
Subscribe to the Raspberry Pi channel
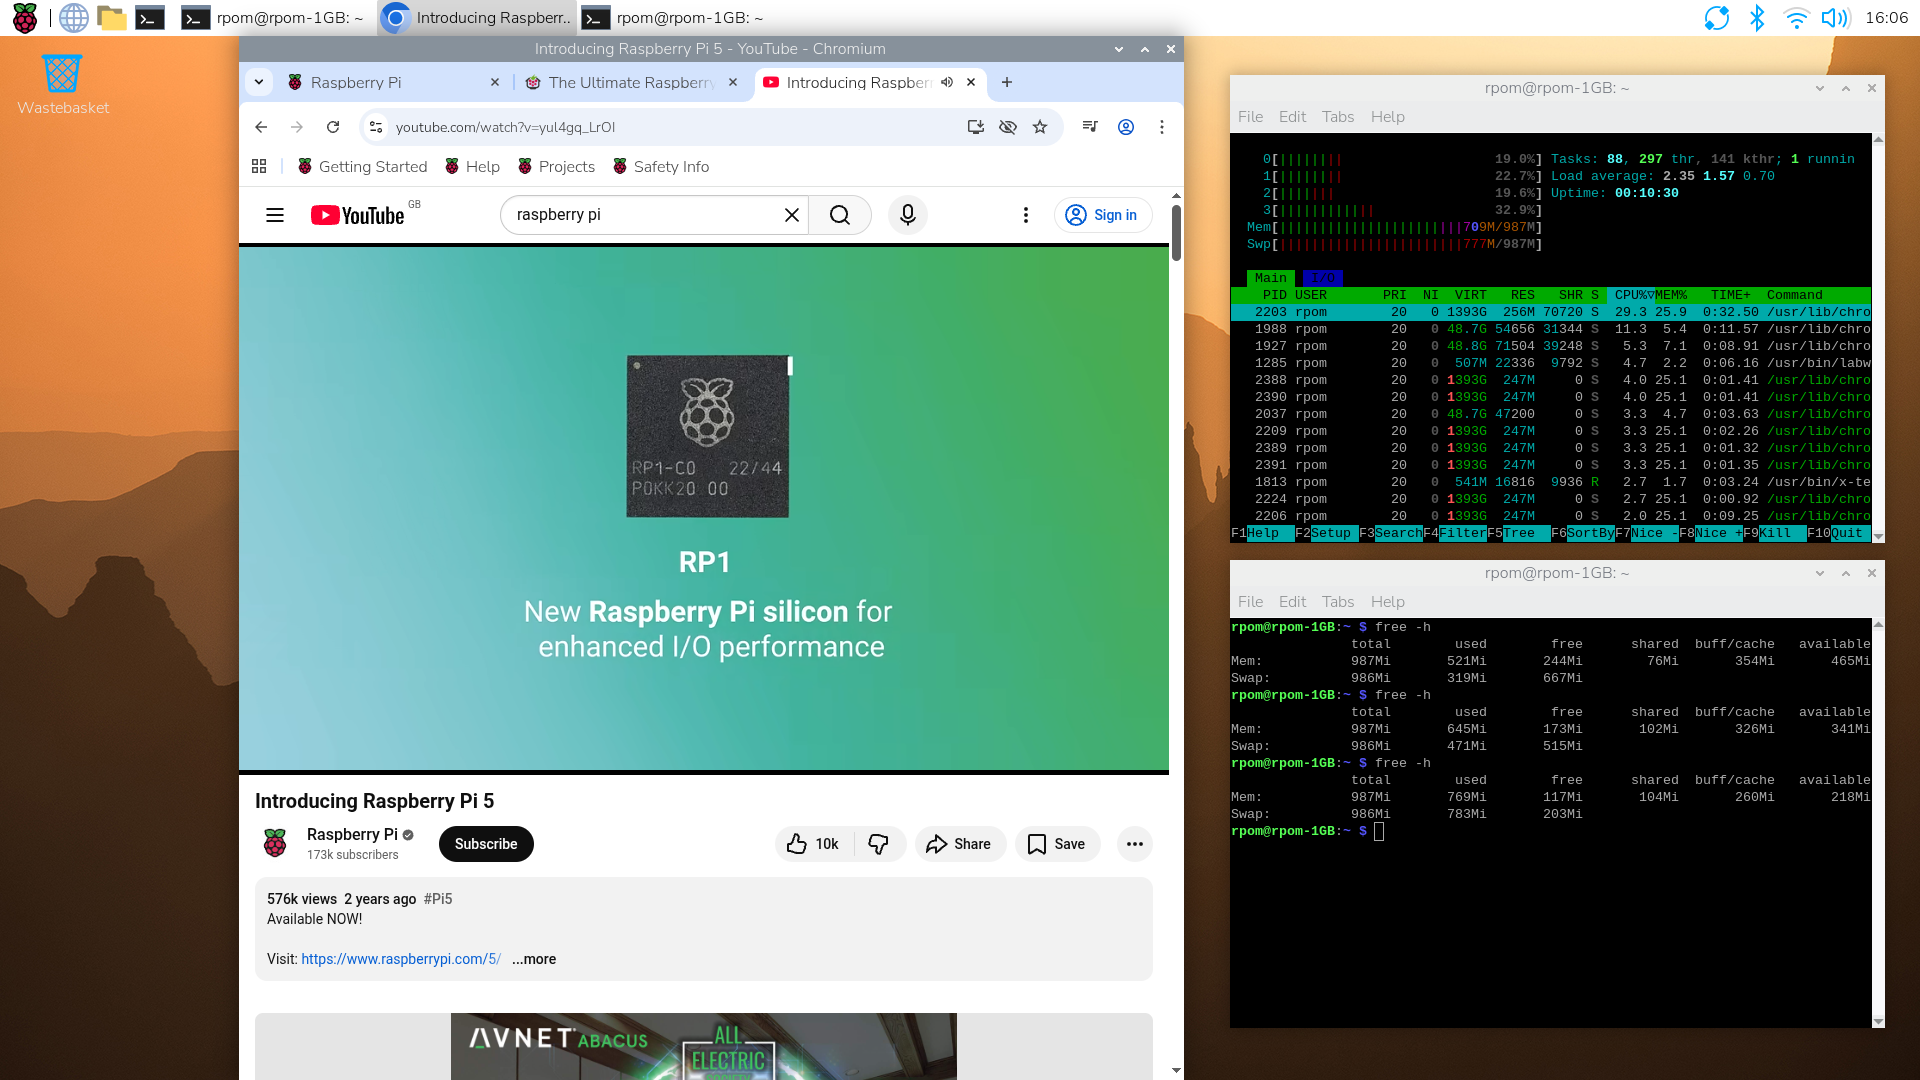coord(485,844)
